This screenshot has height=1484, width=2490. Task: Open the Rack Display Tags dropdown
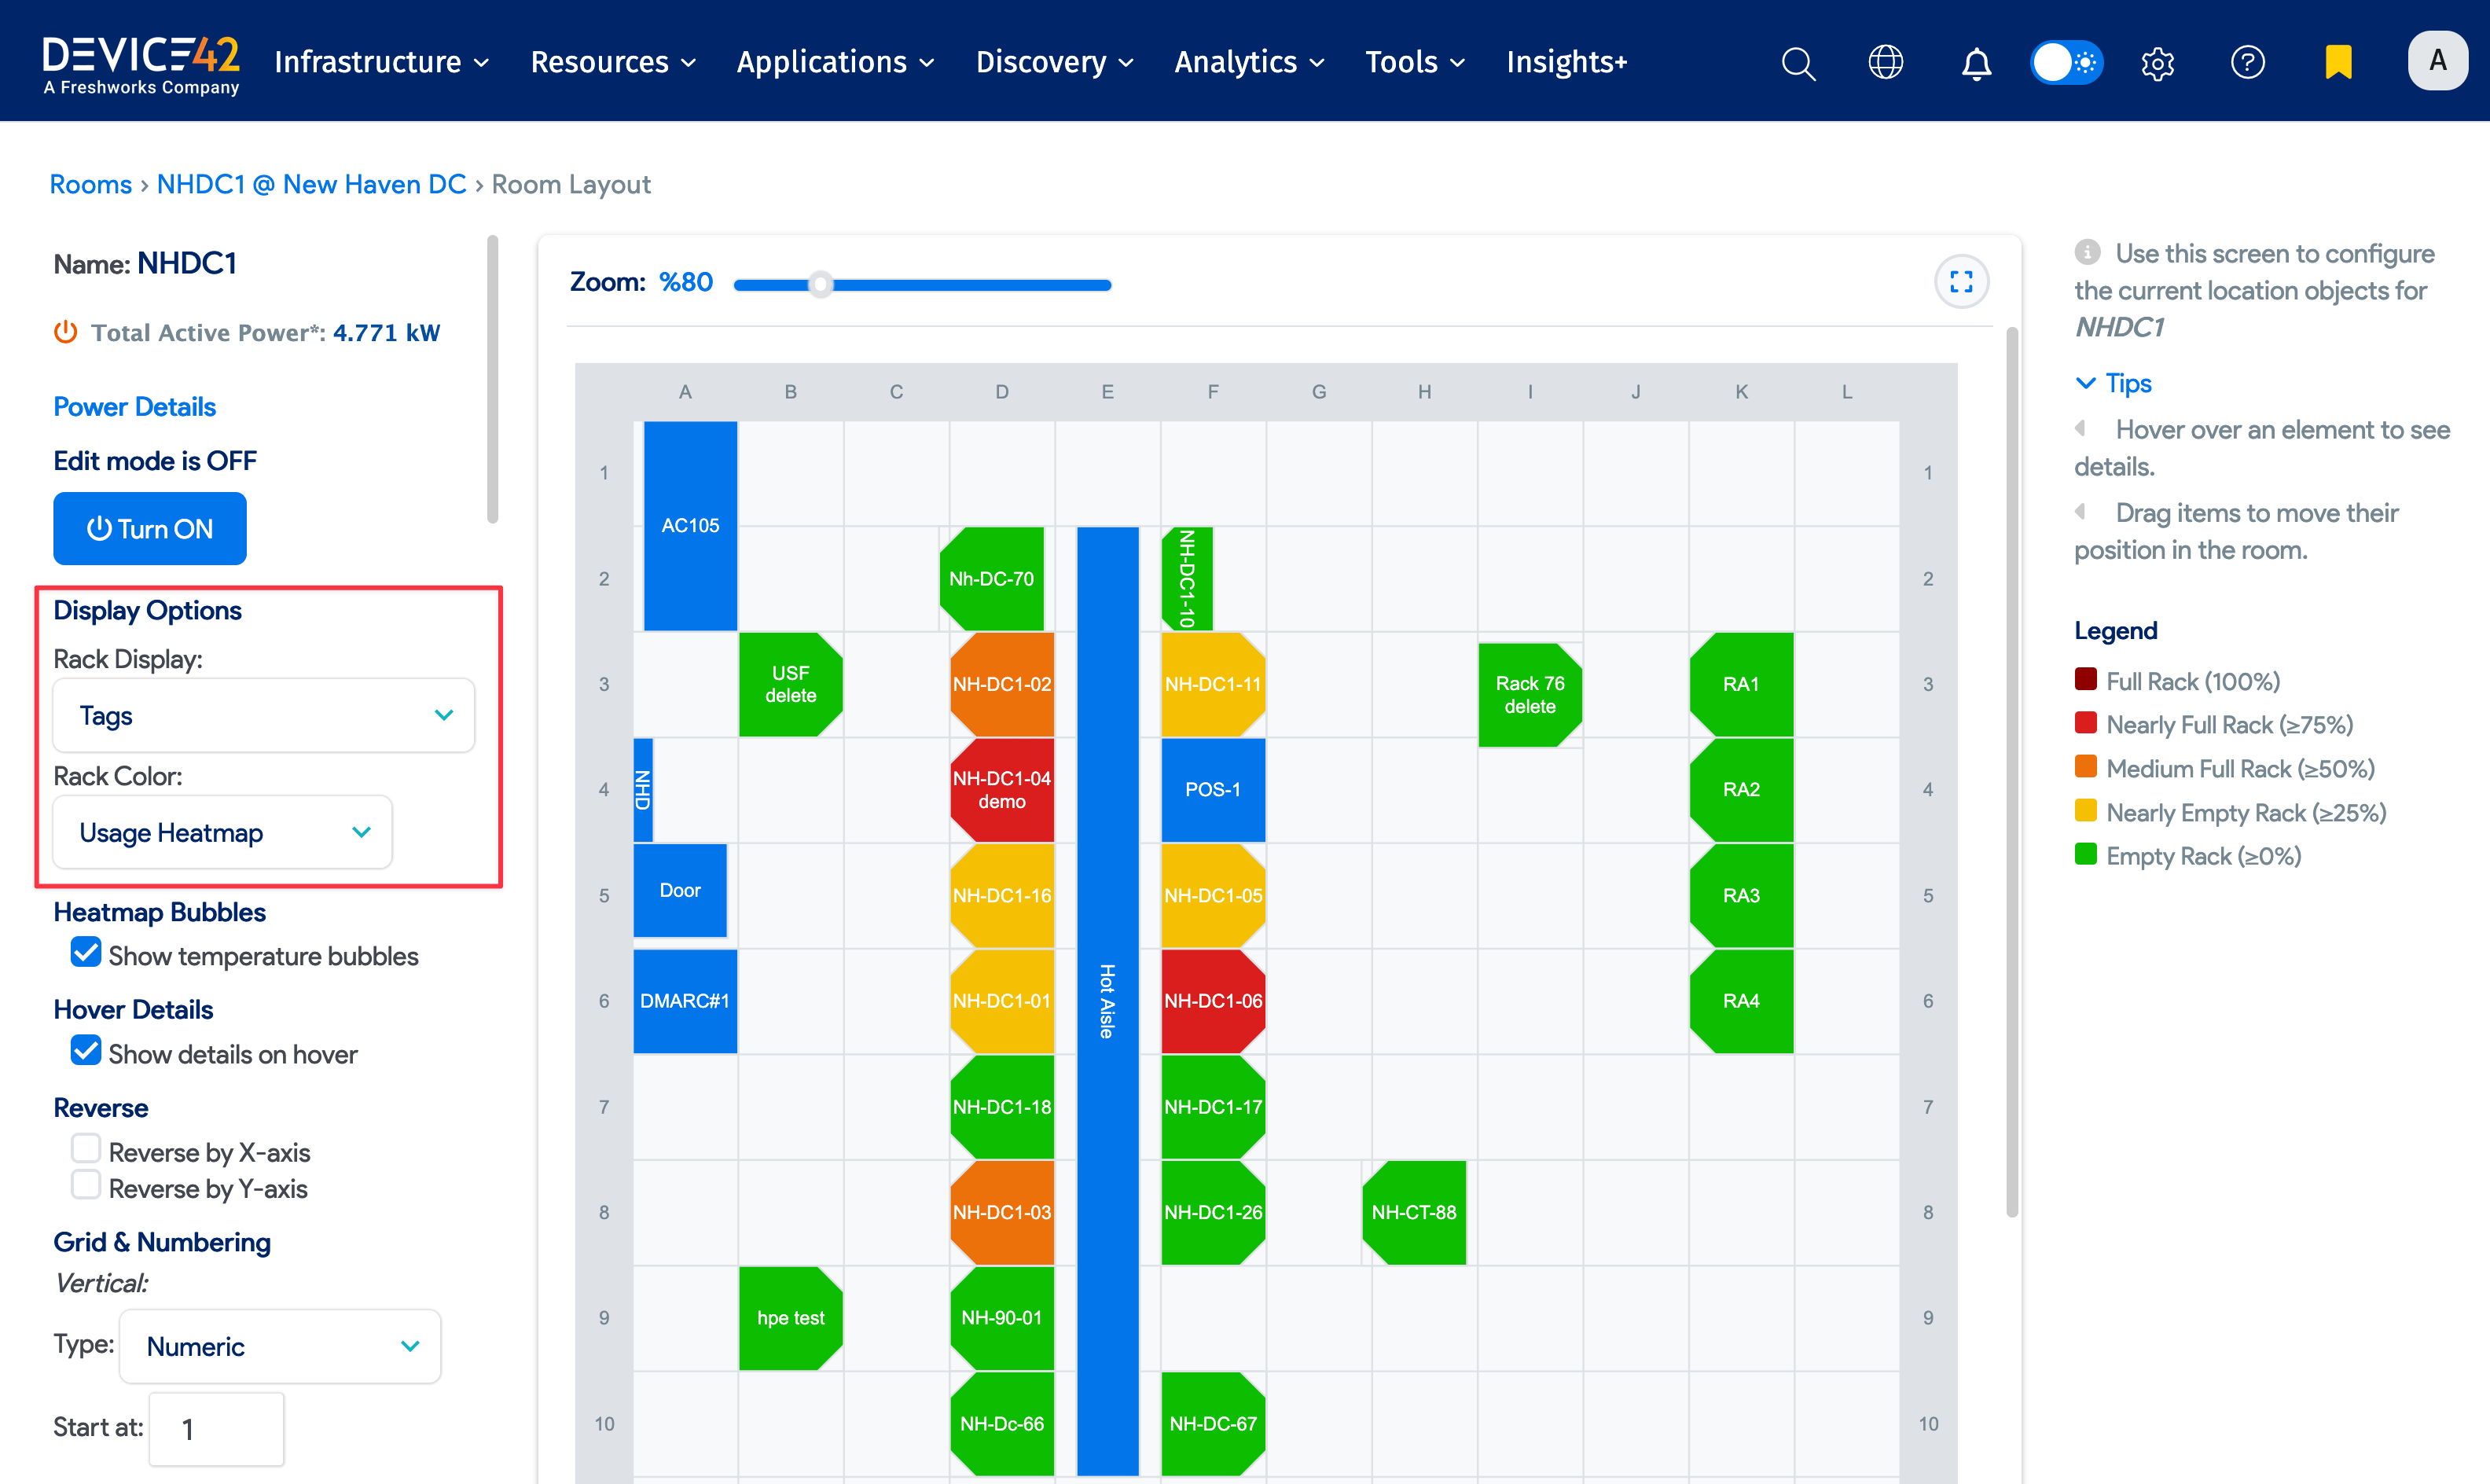coord(264,715)
